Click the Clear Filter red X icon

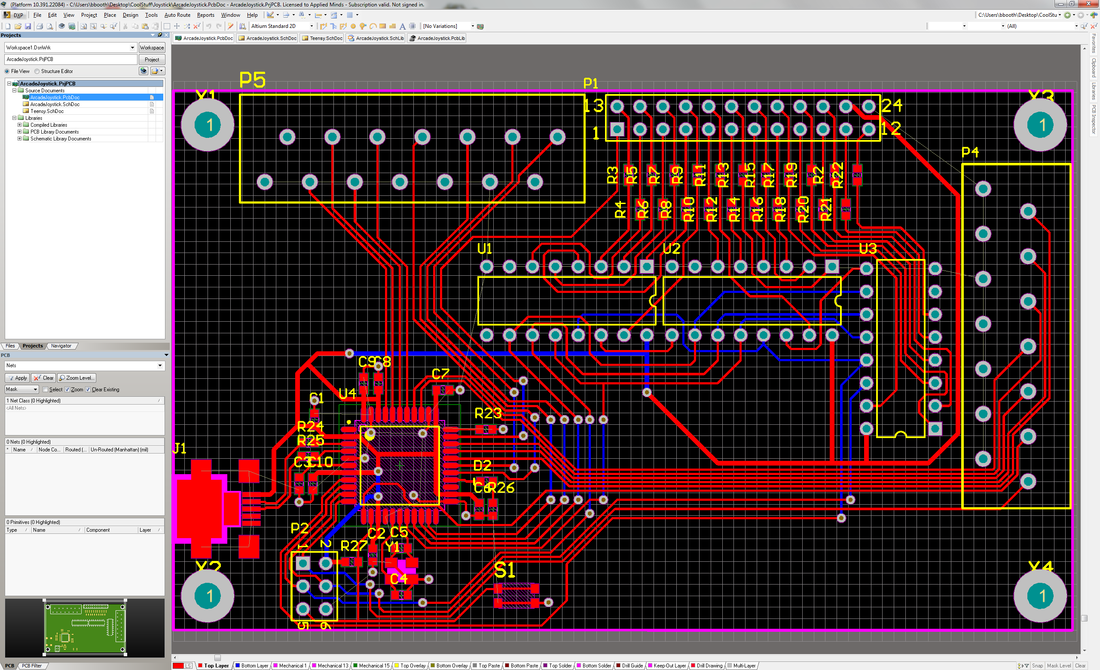pos(196,26)
